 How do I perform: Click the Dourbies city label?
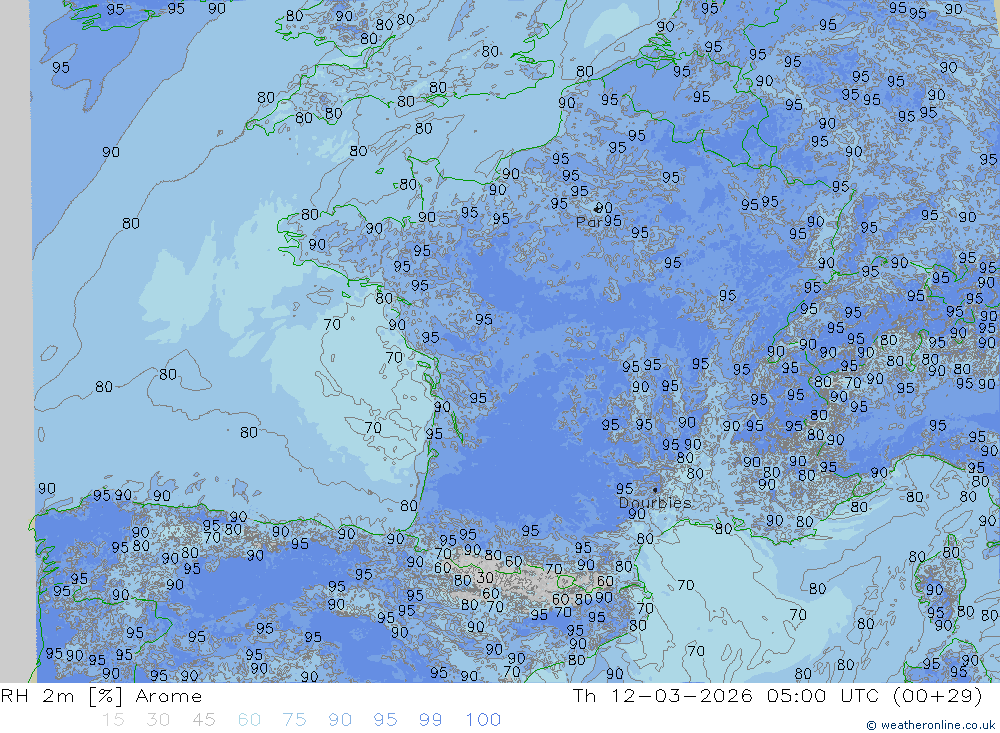click(655, 503)
